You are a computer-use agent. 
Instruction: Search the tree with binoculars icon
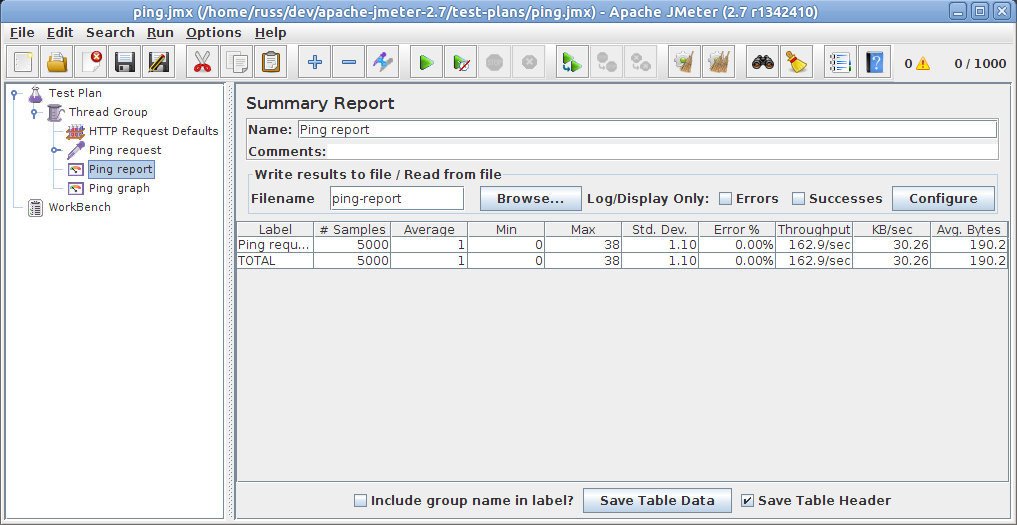pyautogui.click(x=763, y=62)
